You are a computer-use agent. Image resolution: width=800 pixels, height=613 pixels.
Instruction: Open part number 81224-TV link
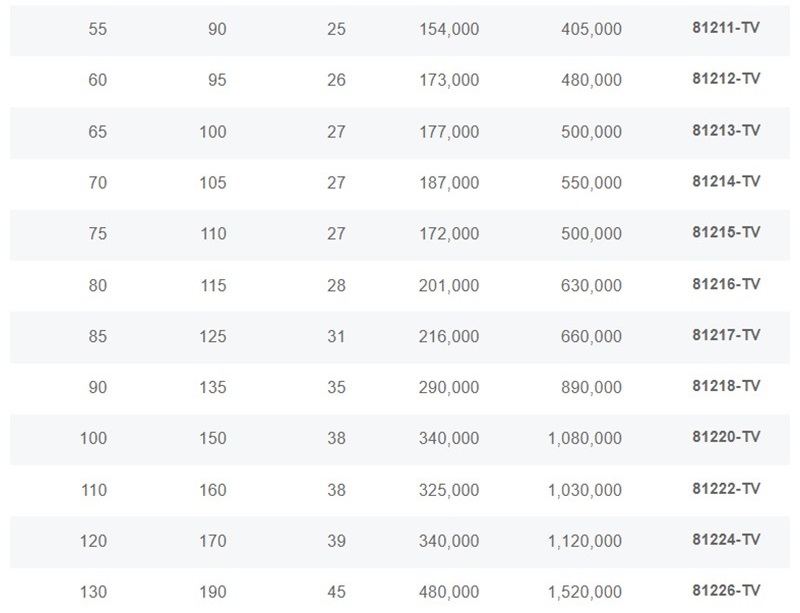tap(726, 540)
